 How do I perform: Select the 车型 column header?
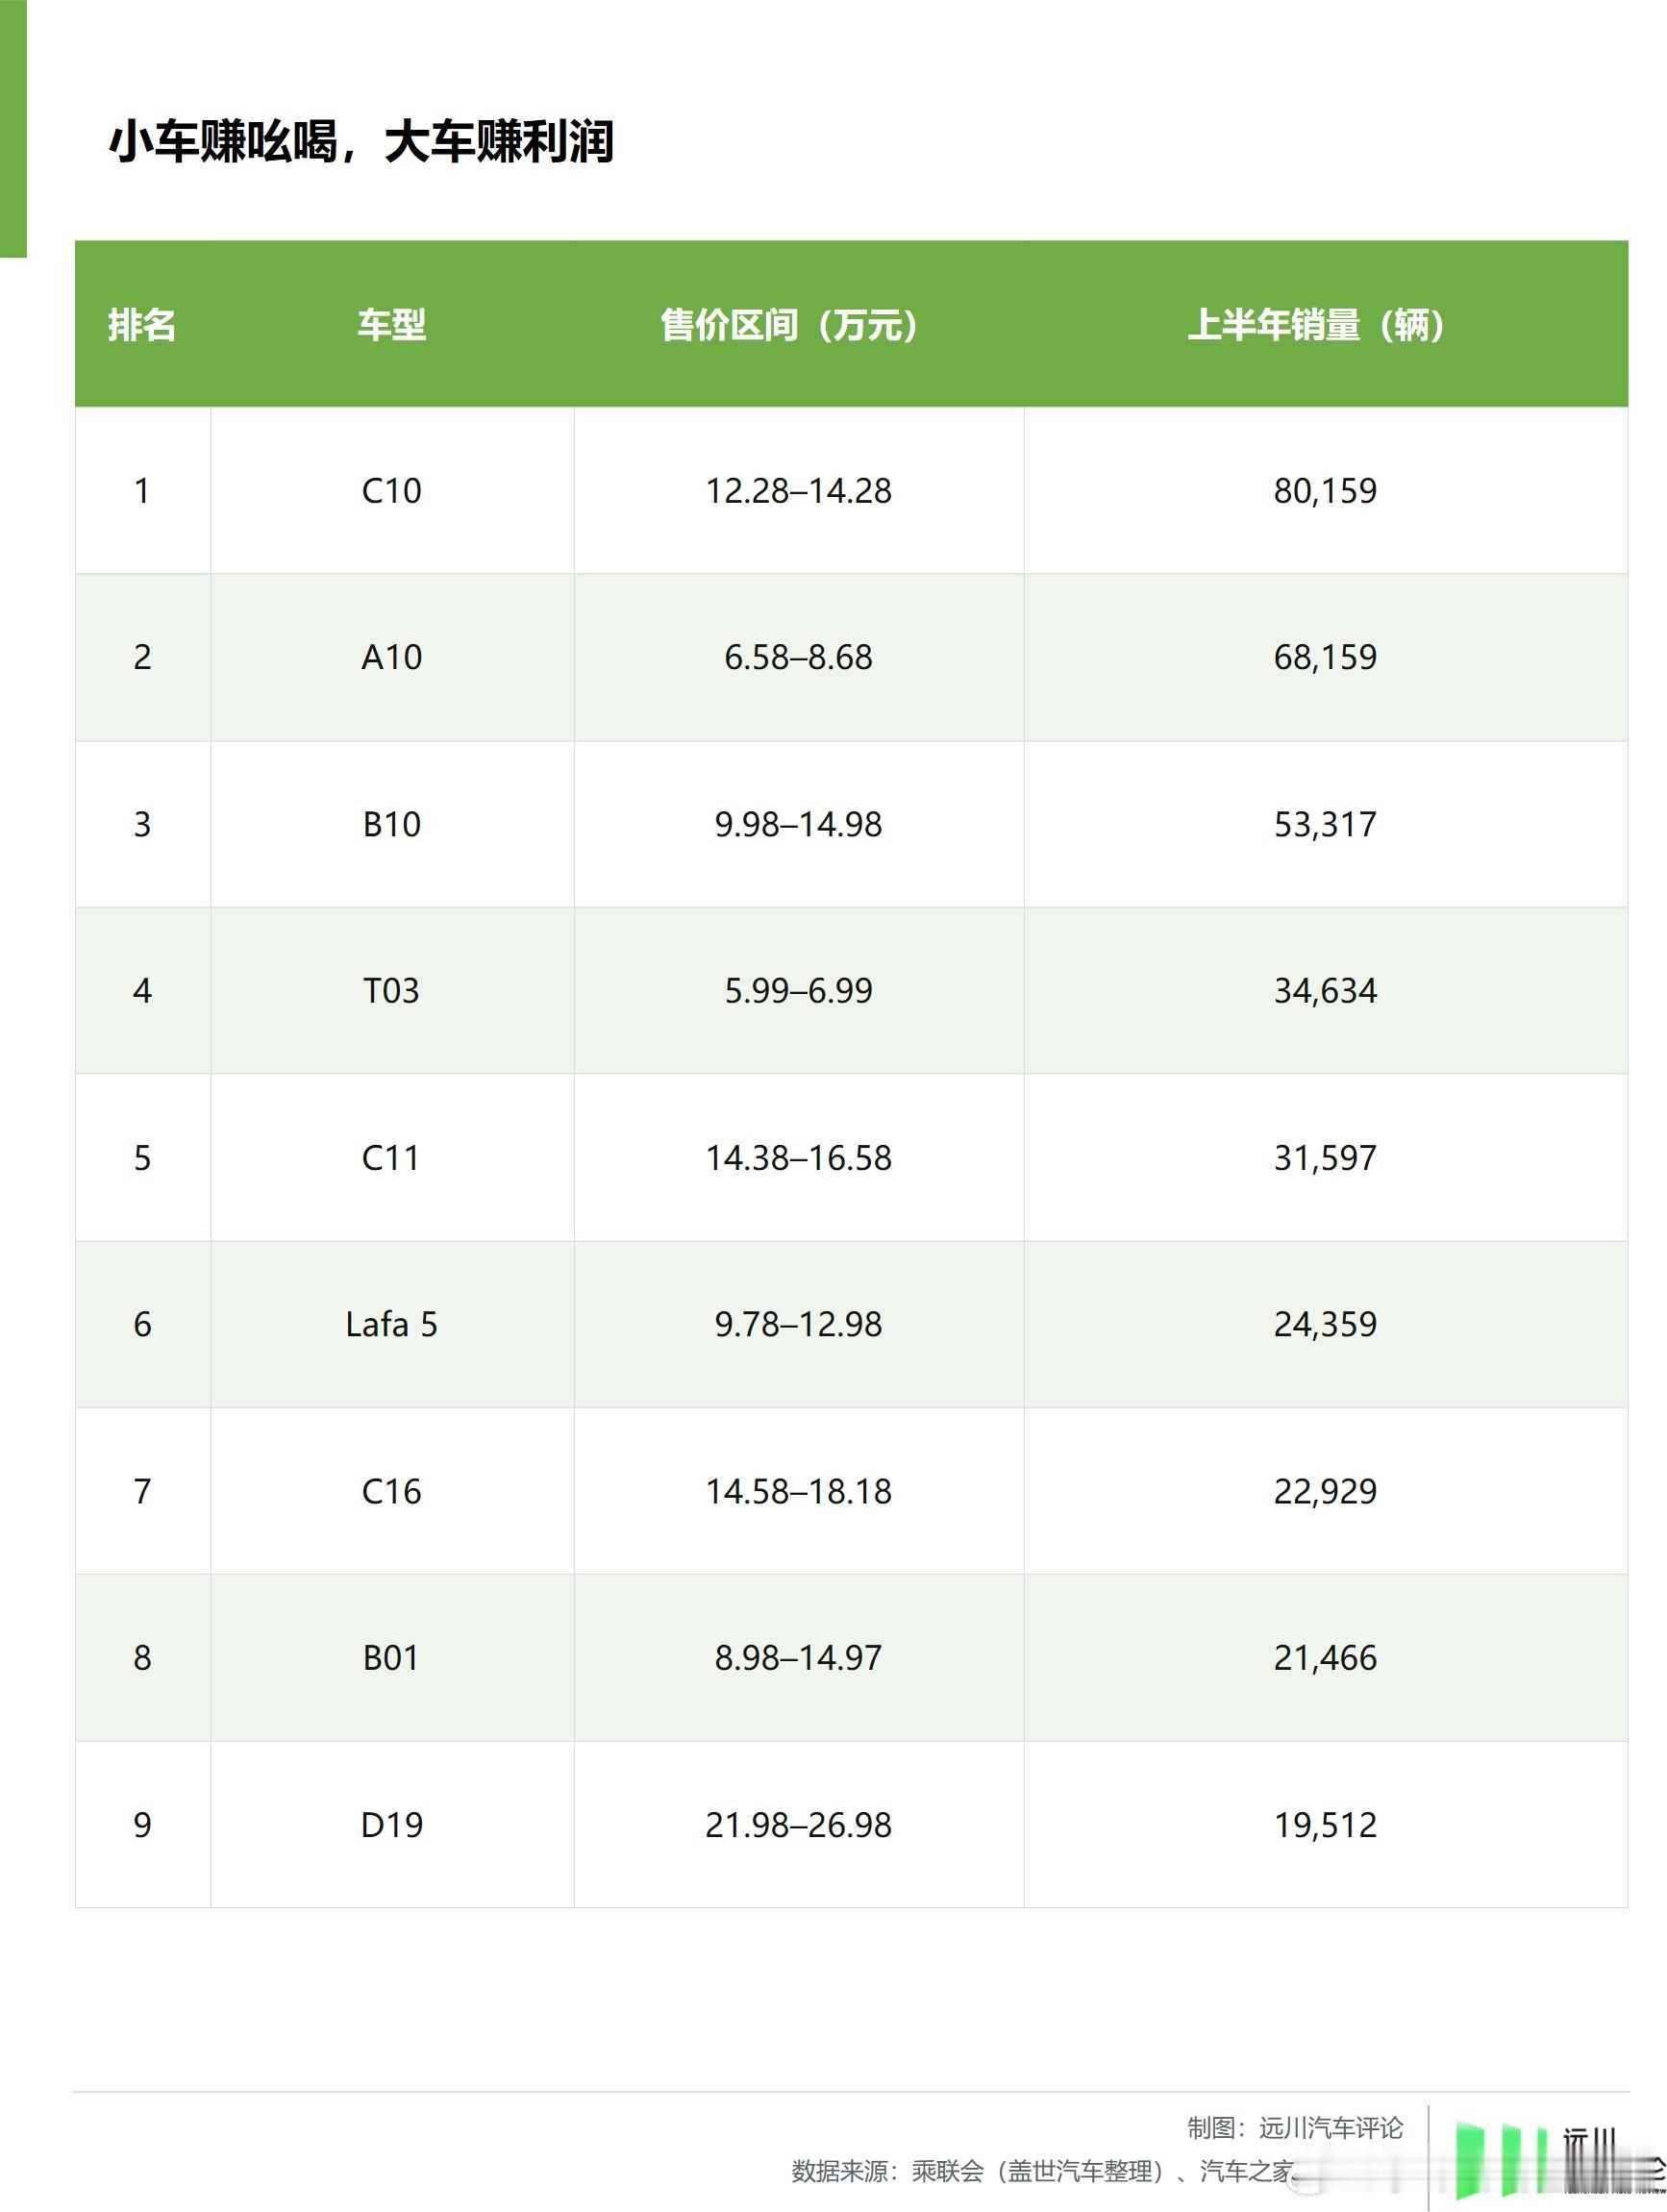392,325
